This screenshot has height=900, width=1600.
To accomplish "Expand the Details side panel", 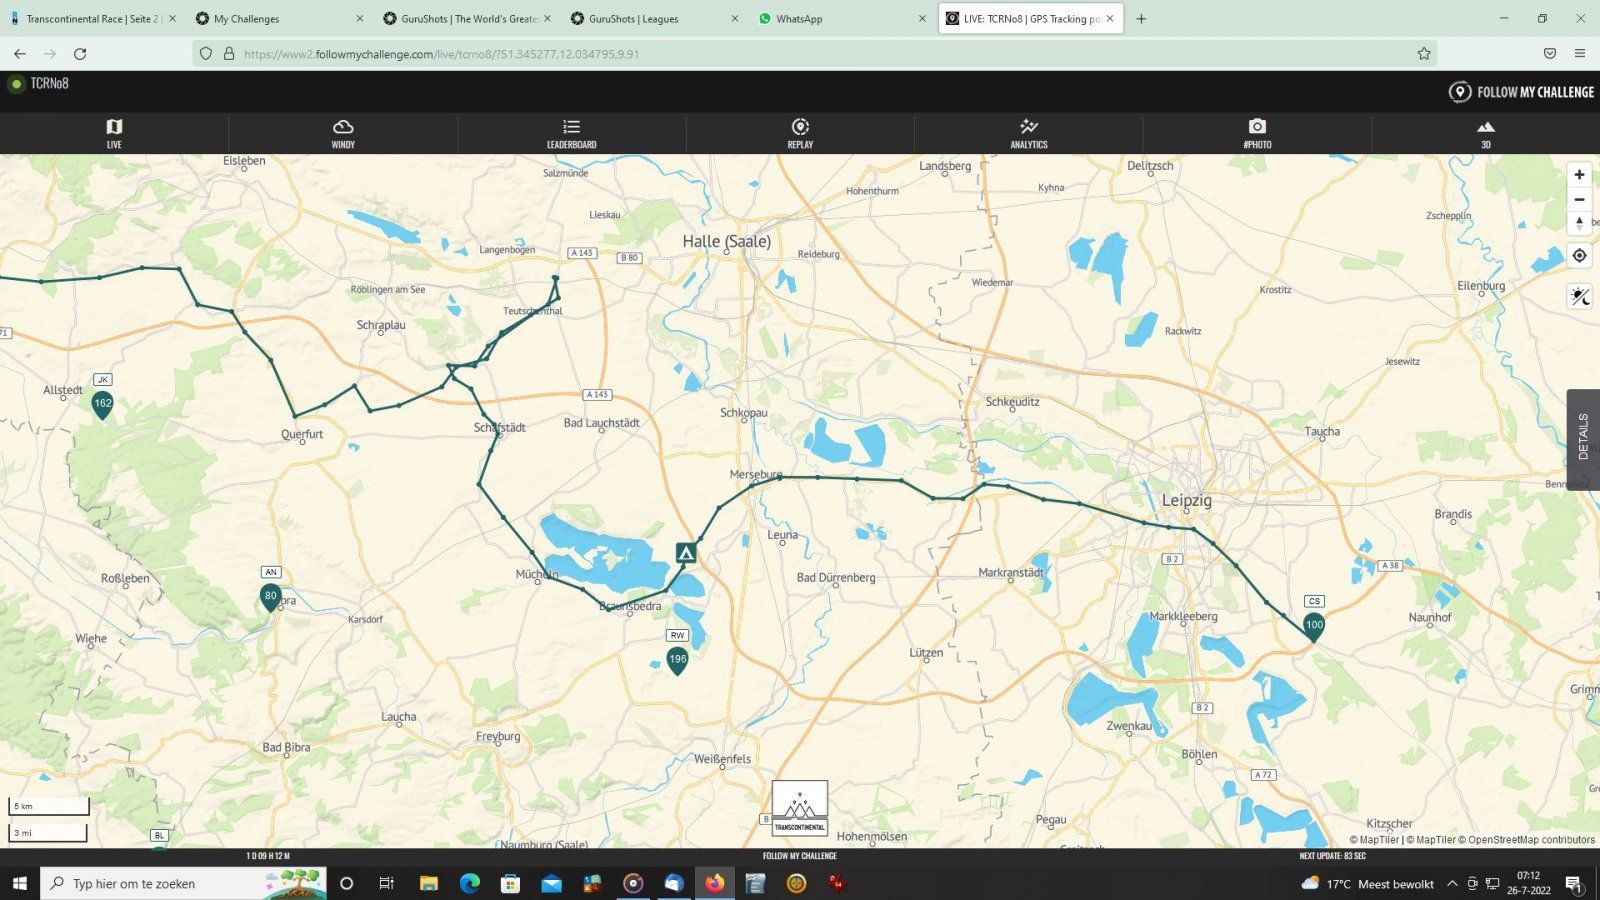I will 1582,438.
